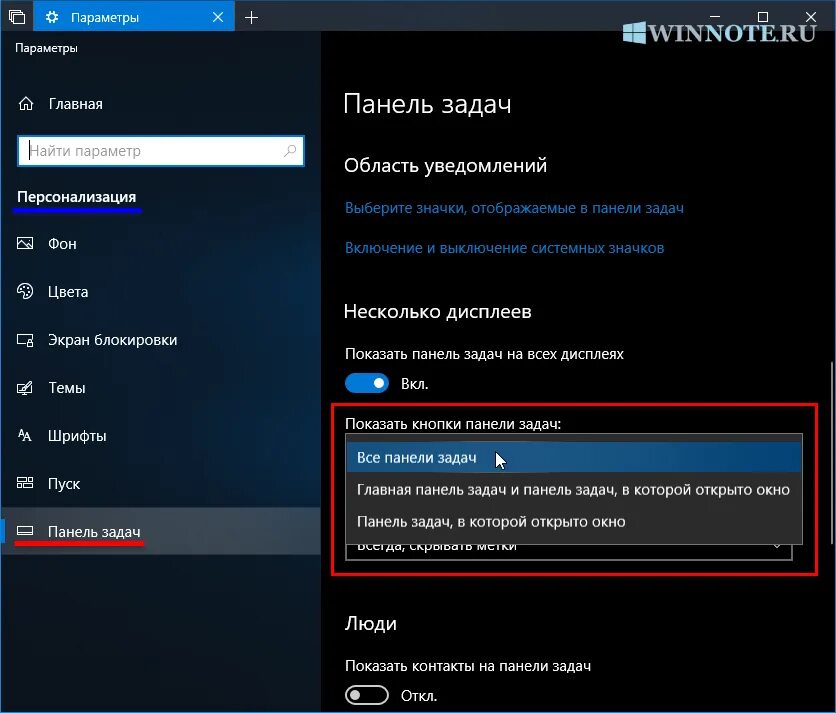
Task: Select Панель задач in the sidebar
Action: click(x=160, y=531)
